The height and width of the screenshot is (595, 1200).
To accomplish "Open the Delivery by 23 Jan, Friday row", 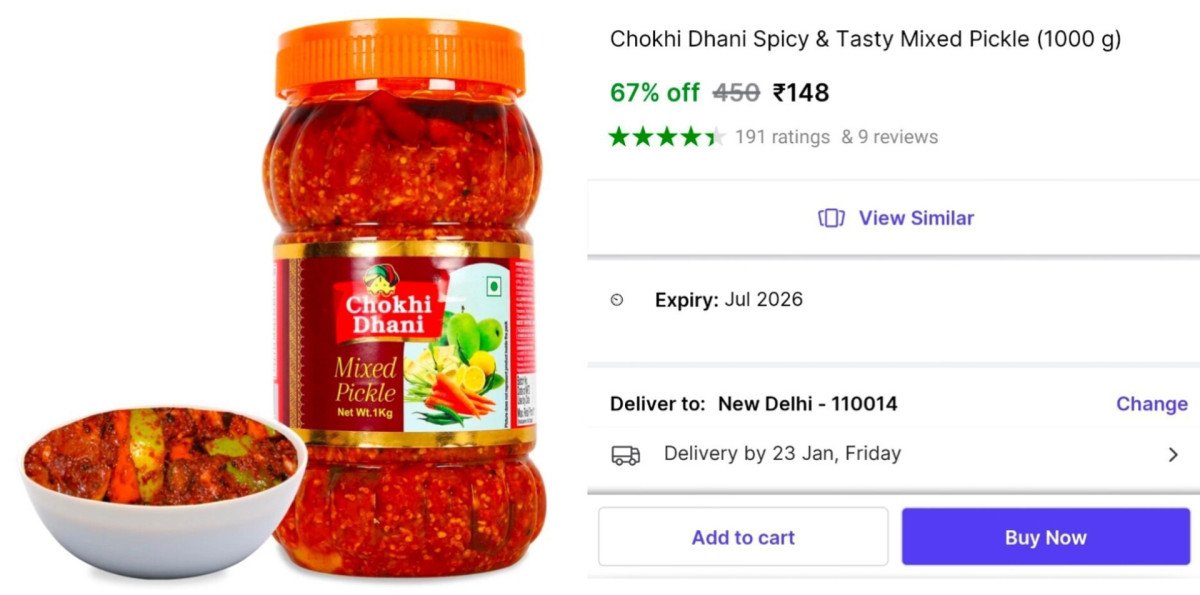I will [x=894, y=455].
